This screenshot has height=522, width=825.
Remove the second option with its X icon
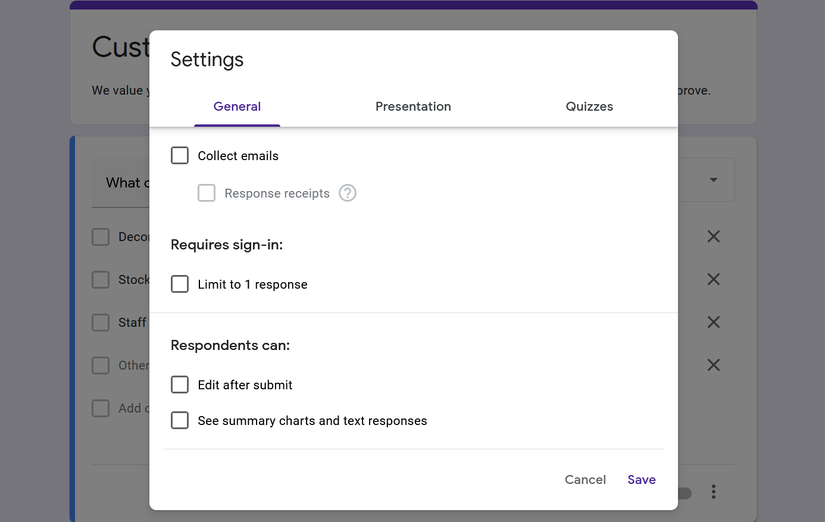(x=713, y=280)
